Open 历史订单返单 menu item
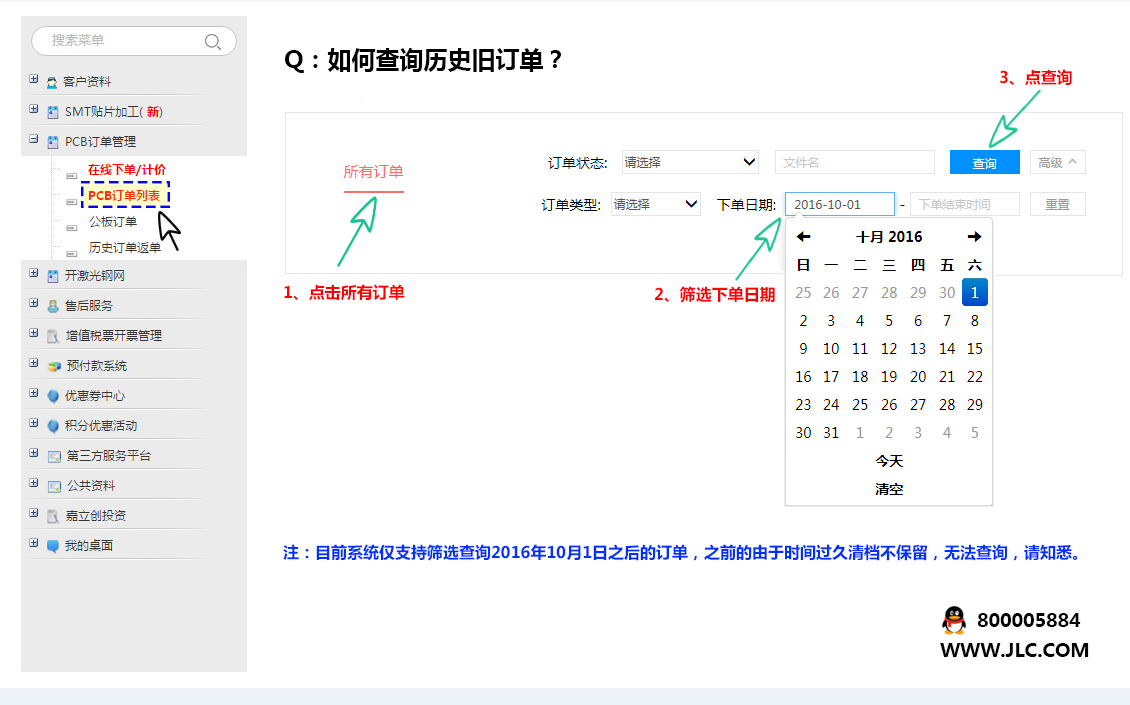Image resolution: width=1130 pixels, height=705 pixels. [125, 247]
